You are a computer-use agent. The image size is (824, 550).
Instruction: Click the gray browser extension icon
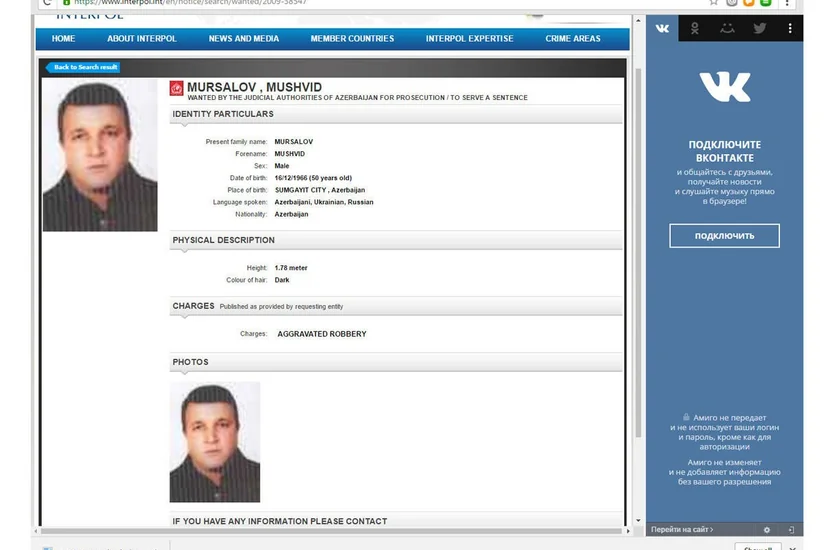pyautogui.click(x=732, y=3)
